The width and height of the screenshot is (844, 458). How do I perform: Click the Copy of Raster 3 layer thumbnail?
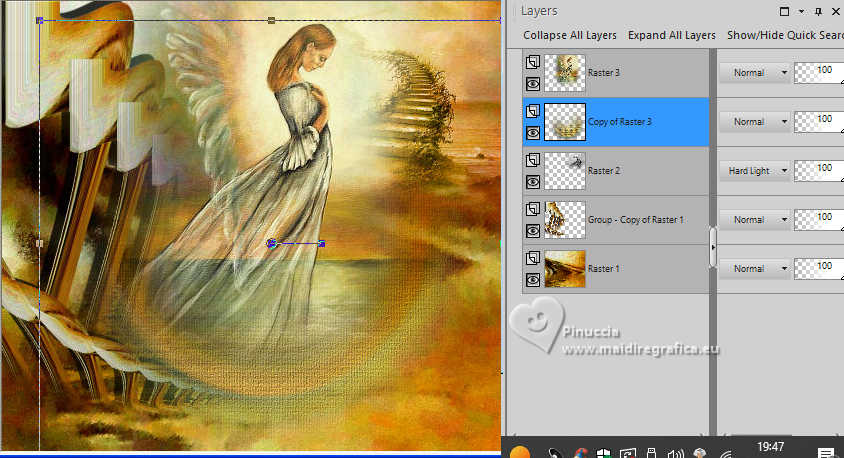click(565, 122)
